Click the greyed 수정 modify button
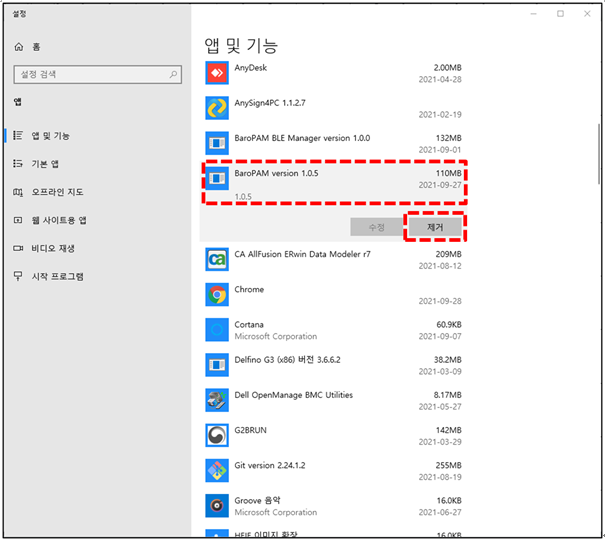The width and height of the screenshot is (605, 541). click(x=377, y=227)
